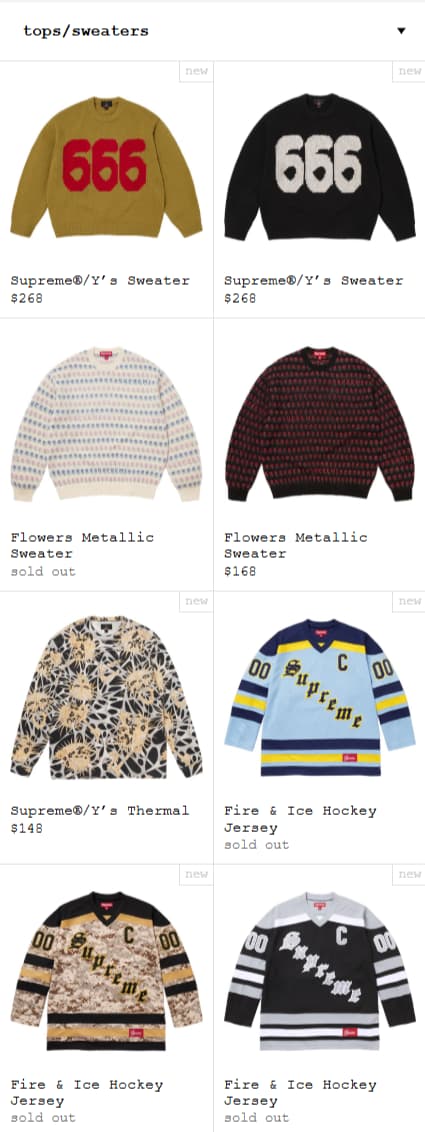Select the black and grey Hockey Jersey image
The width and height of the screenshot is (425, 1132).
[x=320, y=970]
